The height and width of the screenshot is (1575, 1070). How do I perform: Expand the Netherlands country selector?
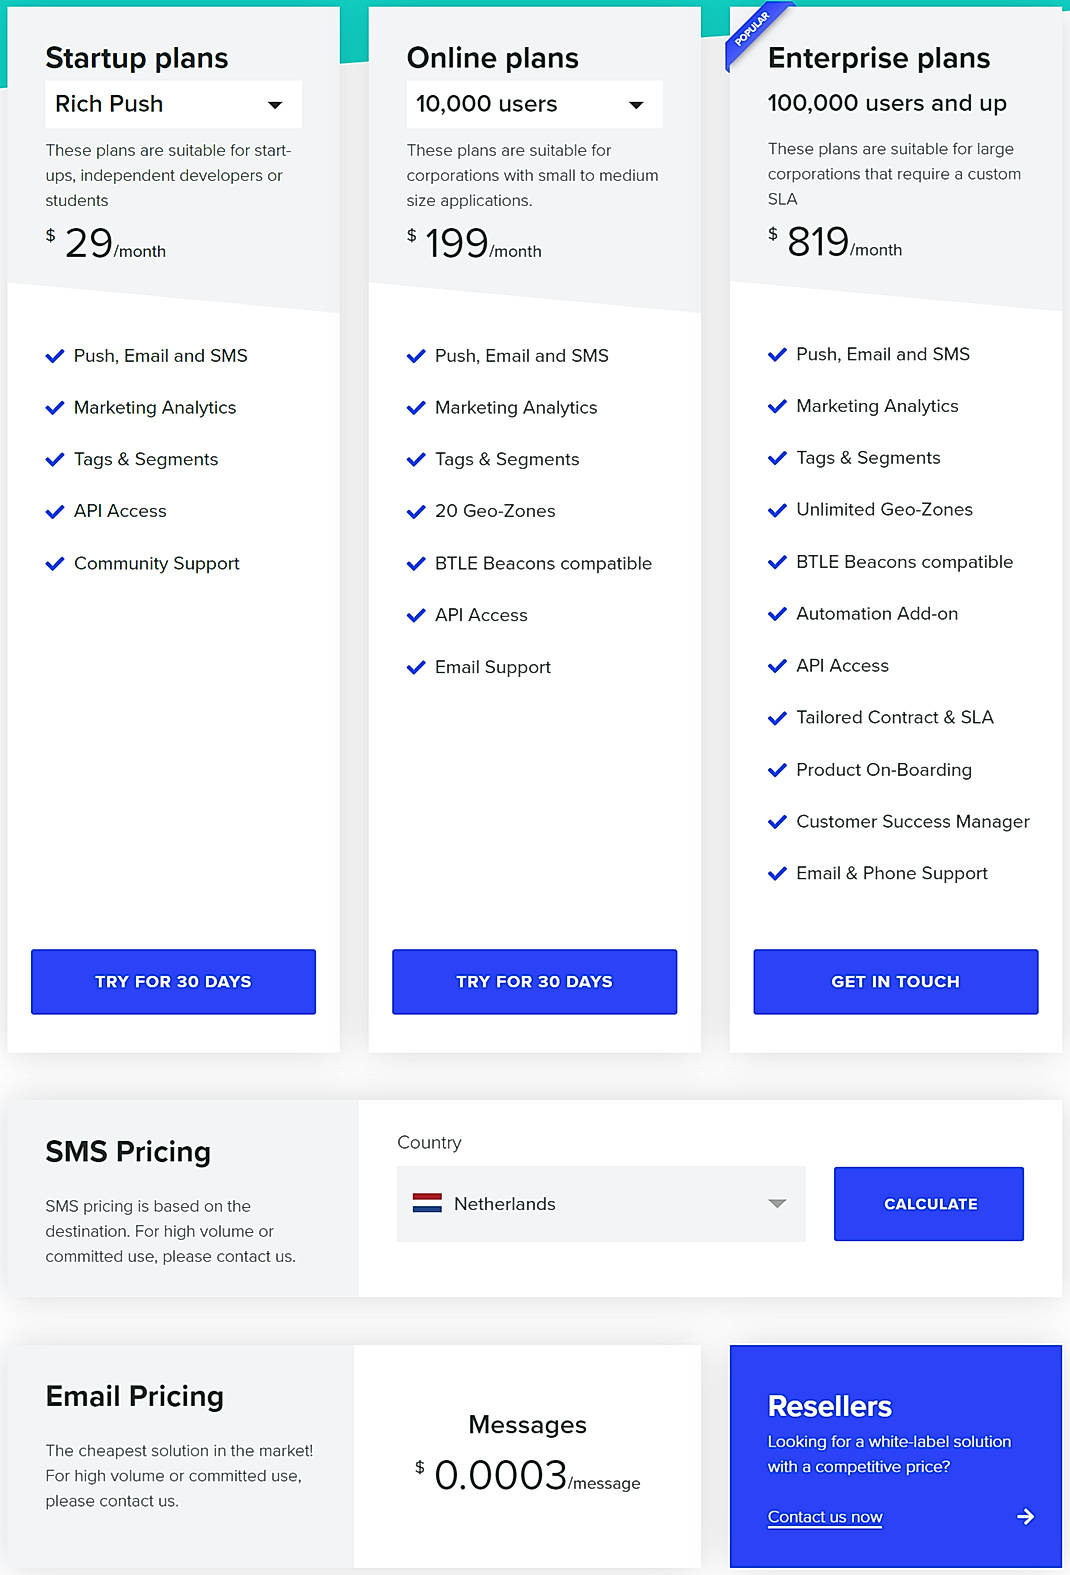[x=601, y=1204]
